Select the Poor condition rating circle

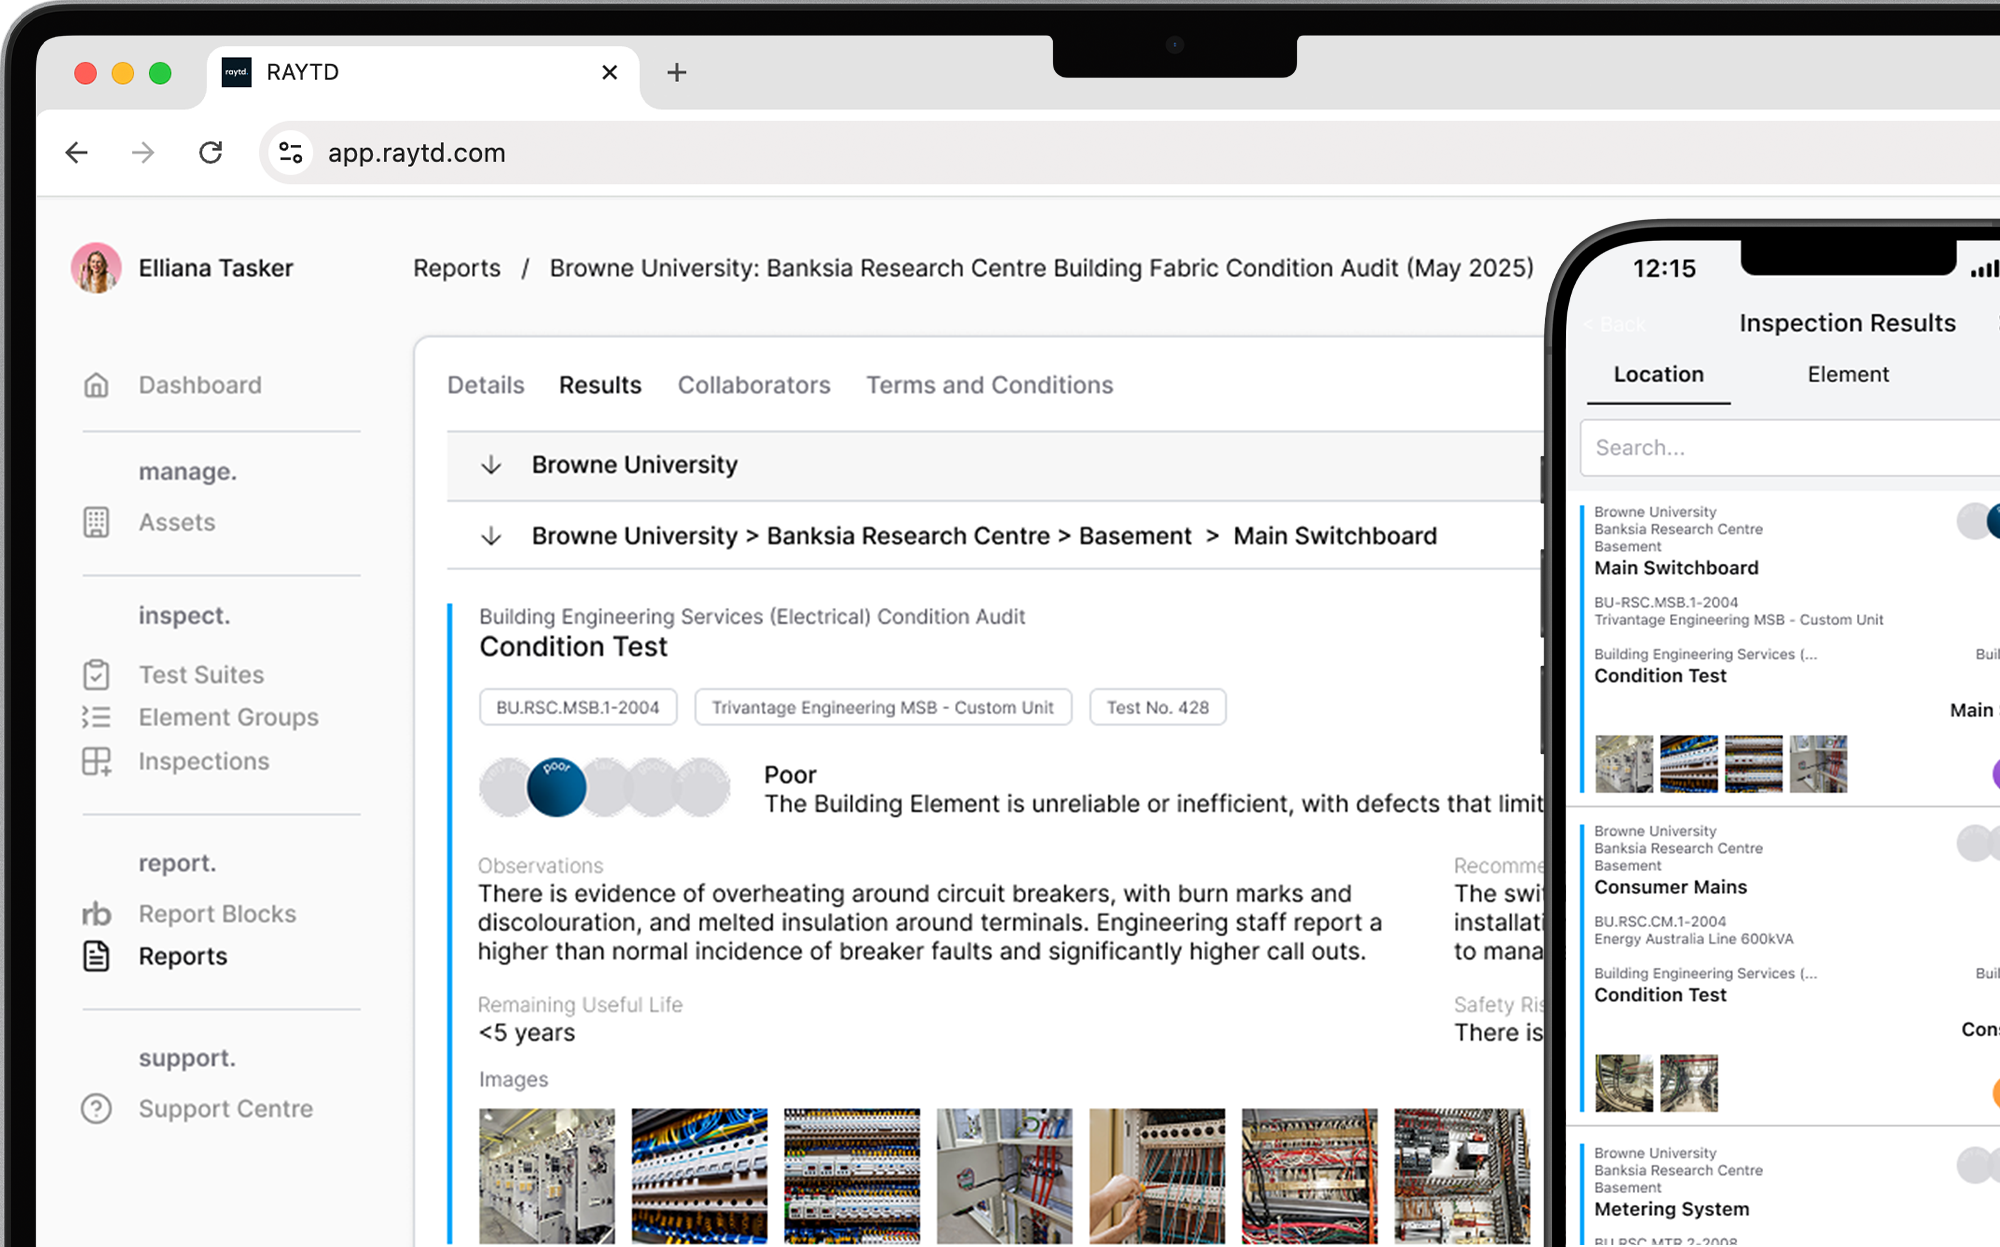point(556,787)
